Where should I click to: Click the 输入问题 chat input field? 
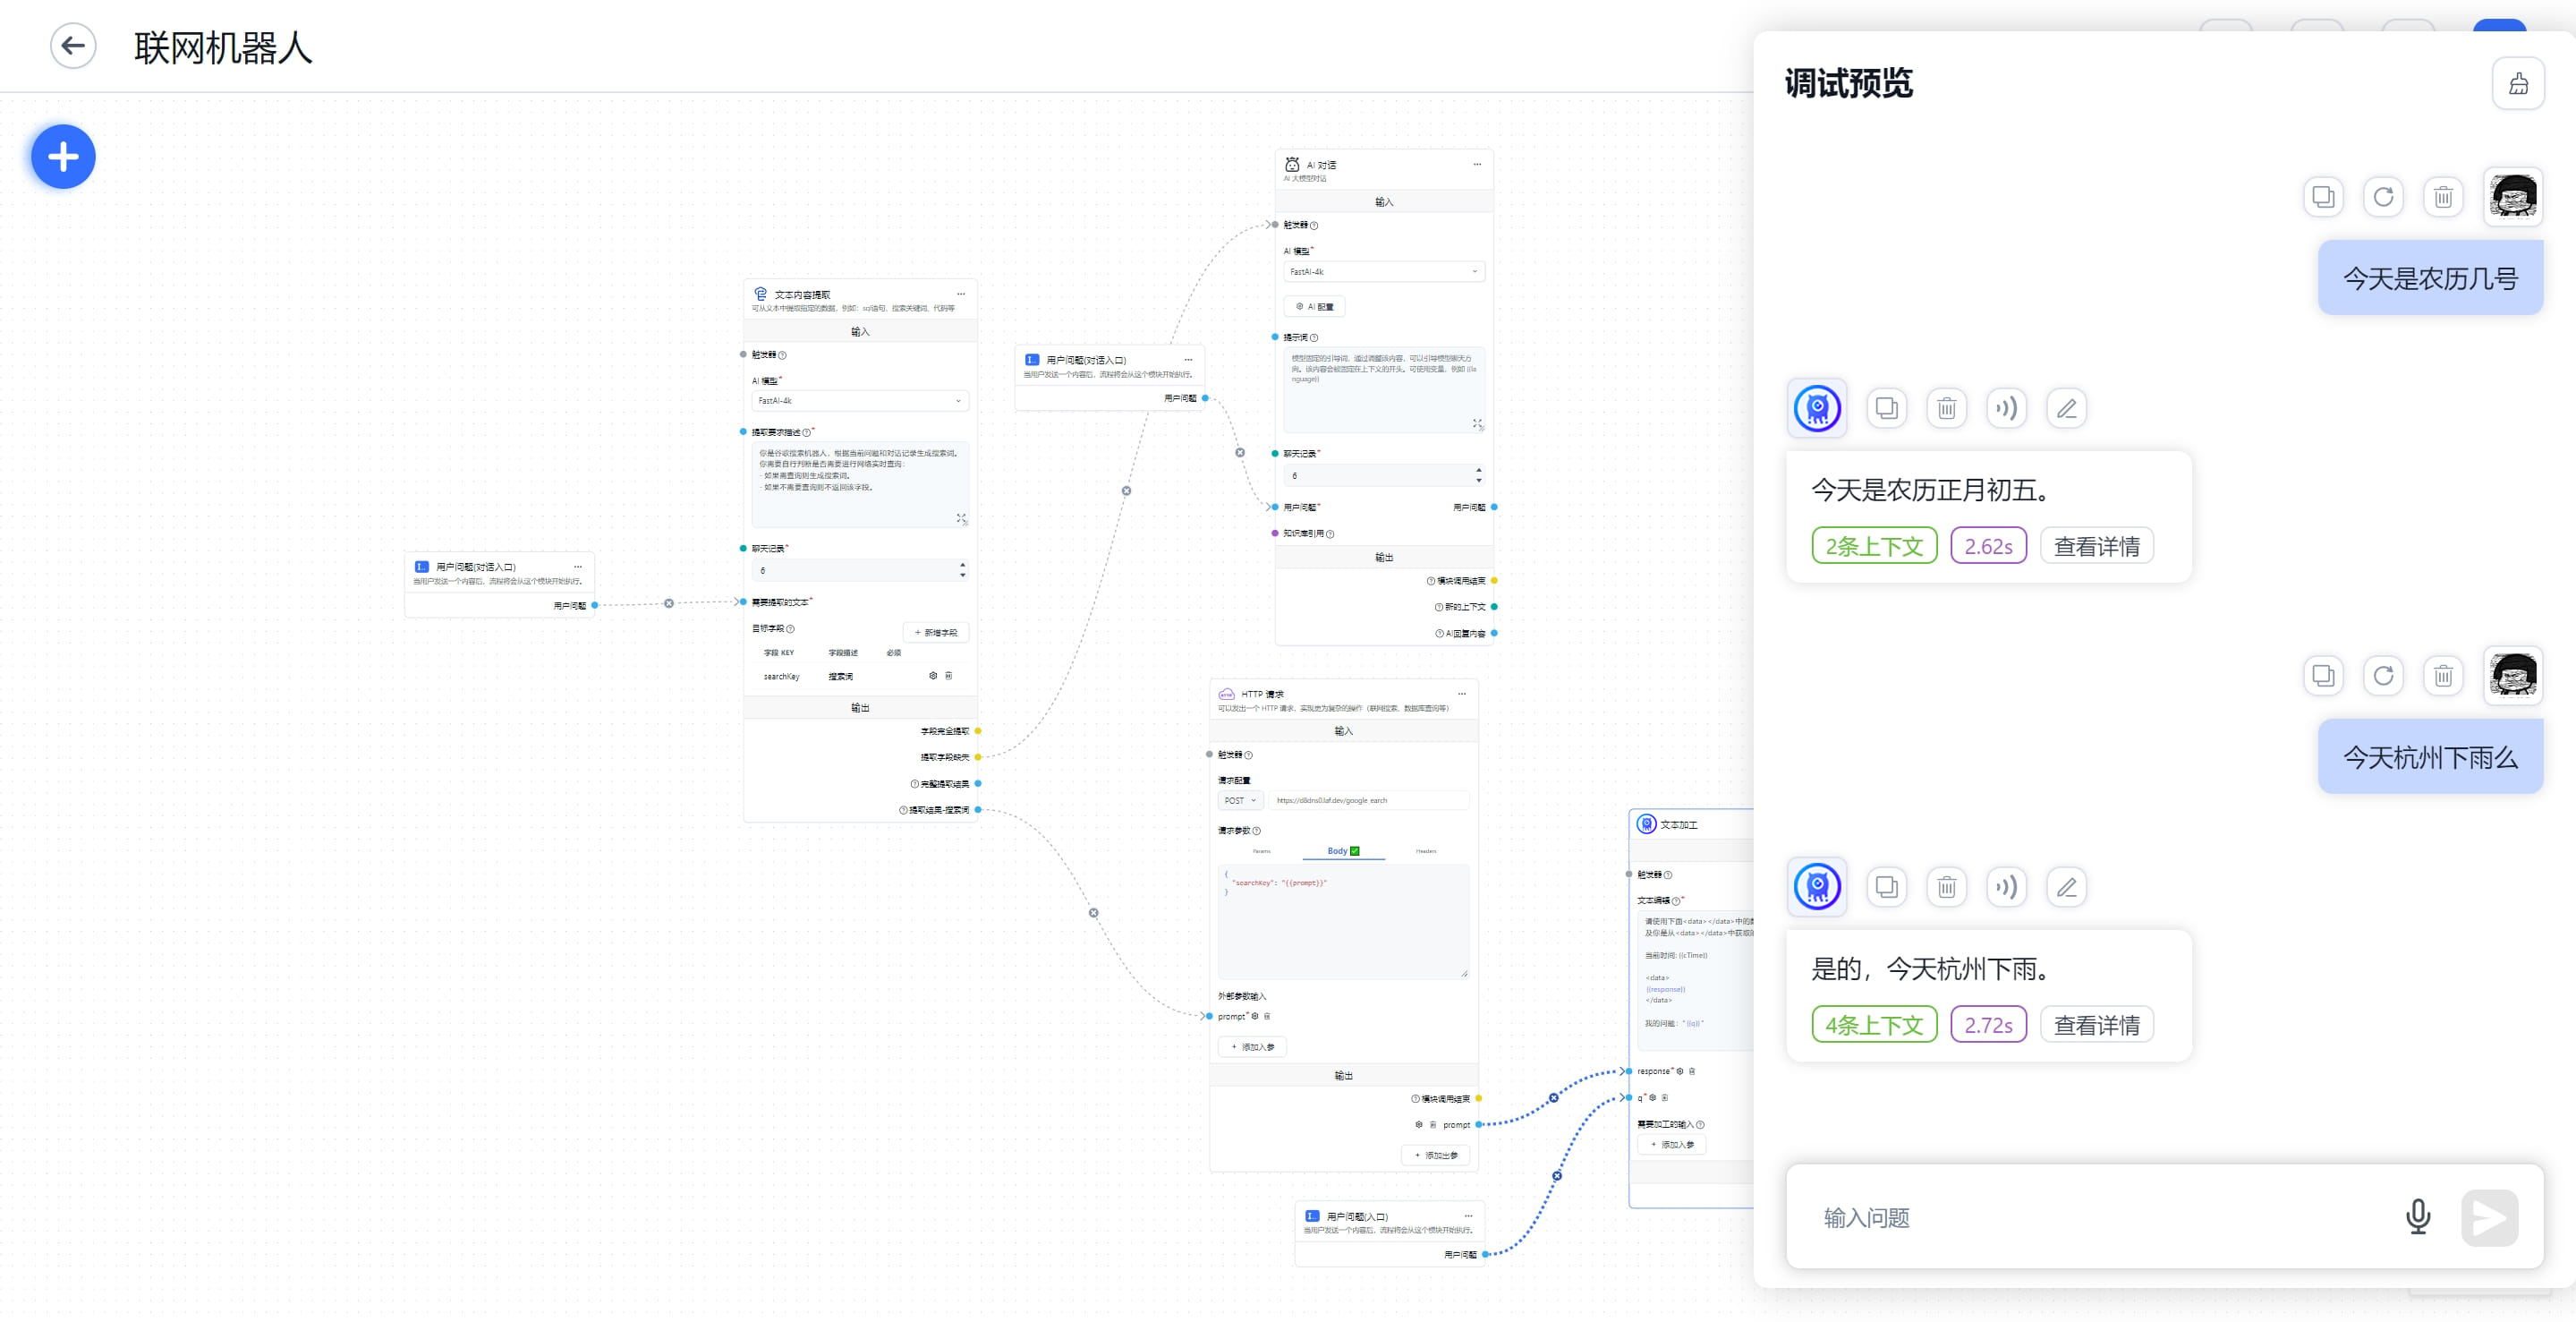2100,1217
